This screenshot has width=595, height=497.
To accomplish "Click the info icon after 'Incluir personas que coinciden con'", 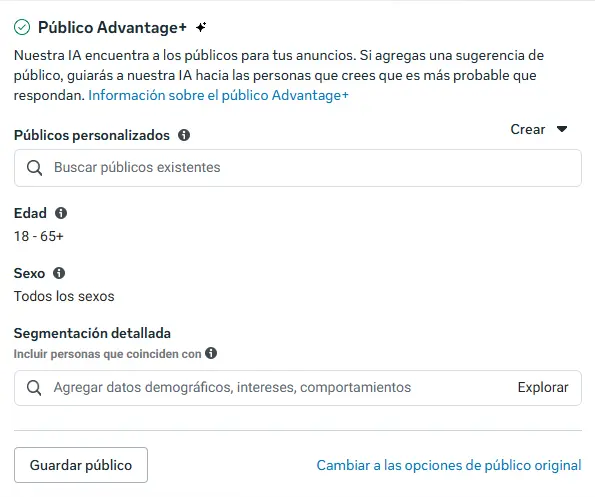I will coord(211,353).
